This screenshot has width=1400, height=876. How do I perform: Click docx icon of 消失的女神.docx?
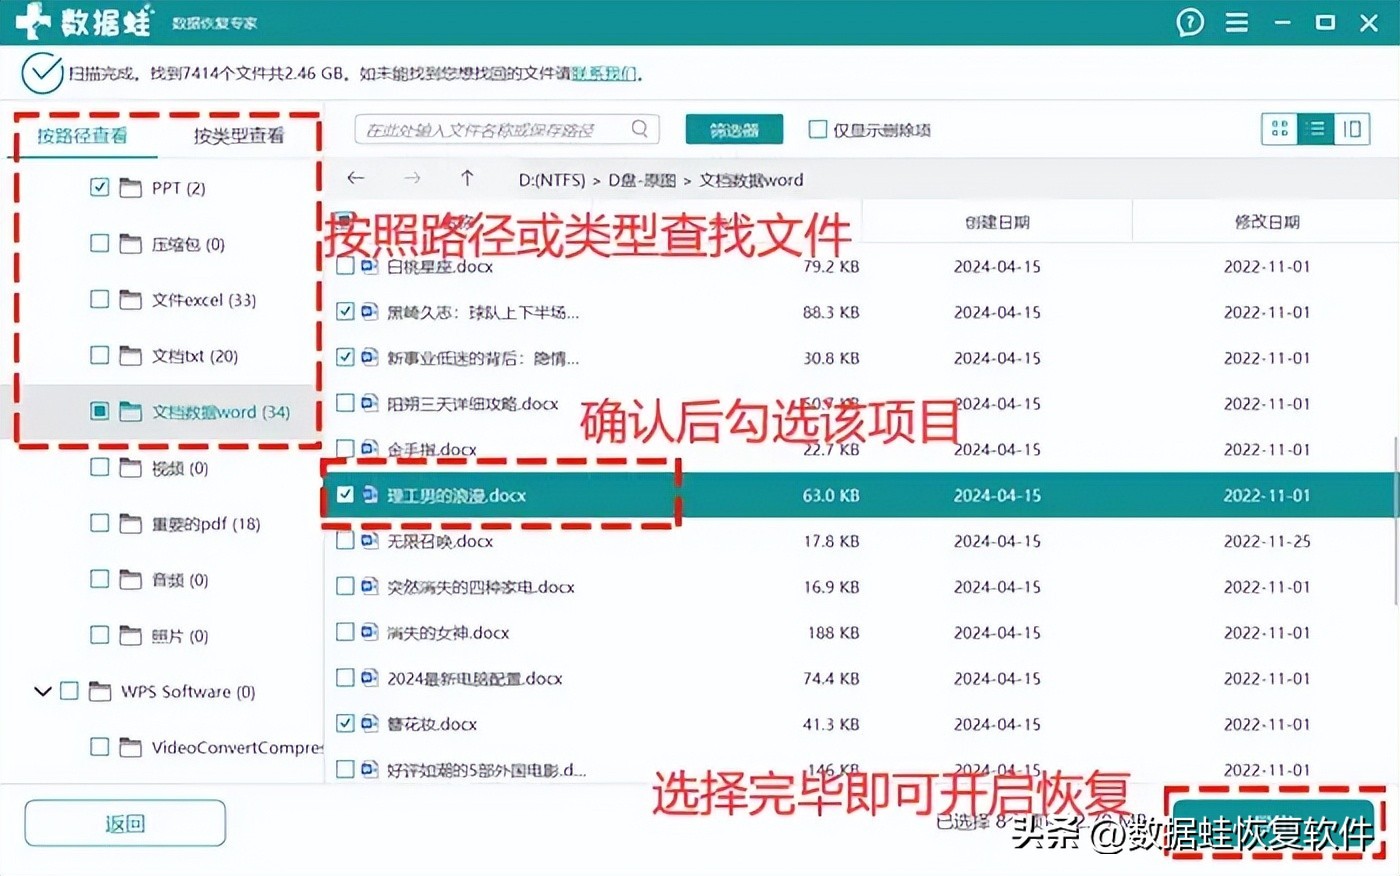pos(370,632)
